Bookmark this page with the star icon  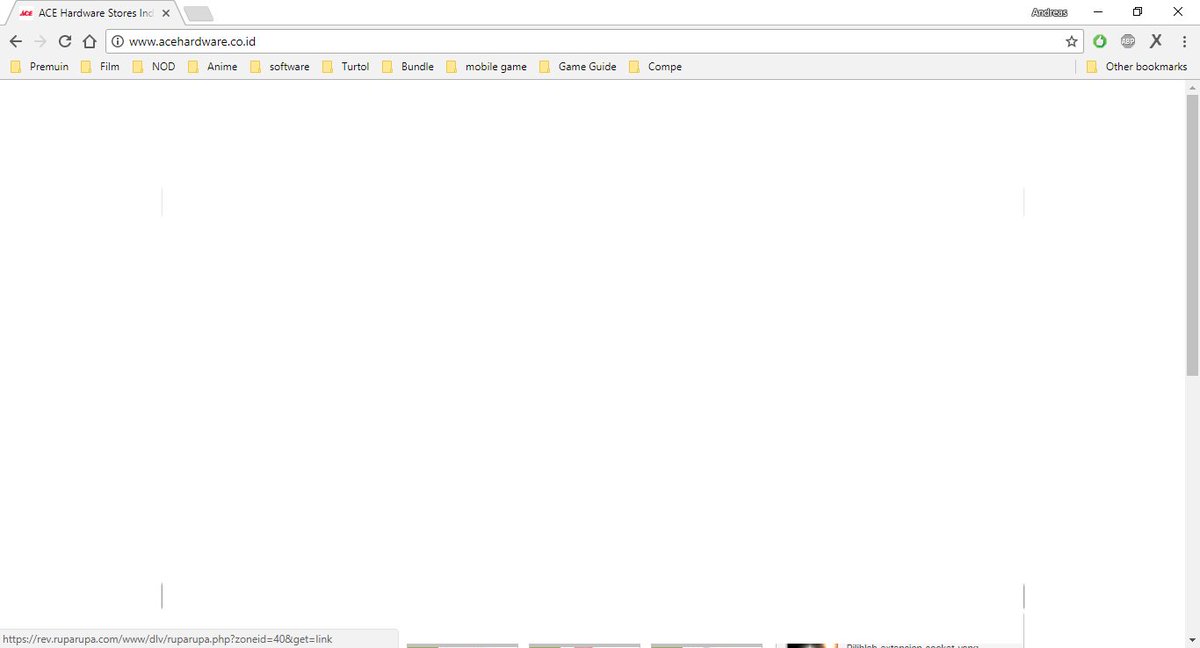pyautogui.click(x=1072, y=41)
